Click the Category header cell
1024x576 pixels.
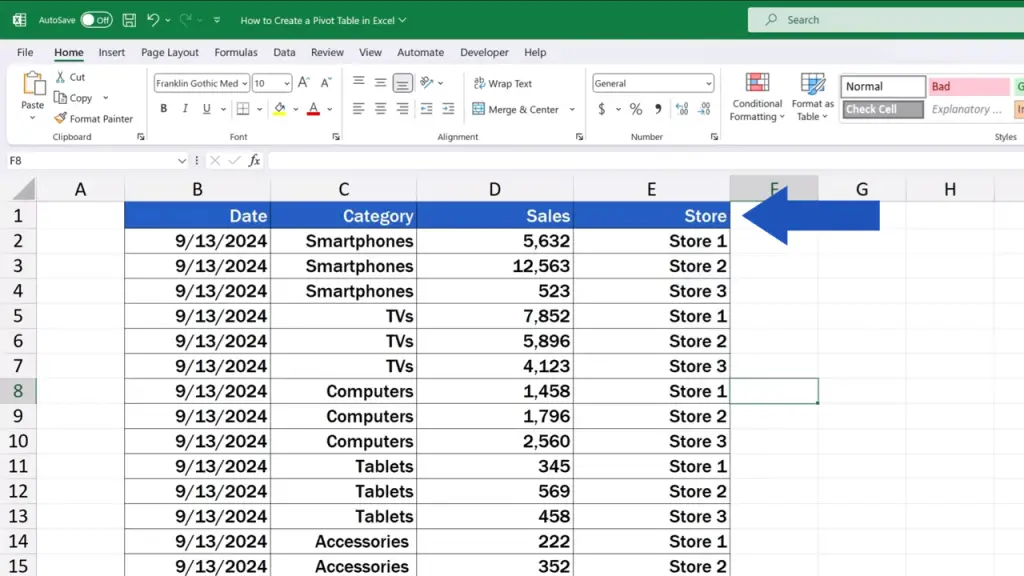pyautogui.click(x=344, y=216)
